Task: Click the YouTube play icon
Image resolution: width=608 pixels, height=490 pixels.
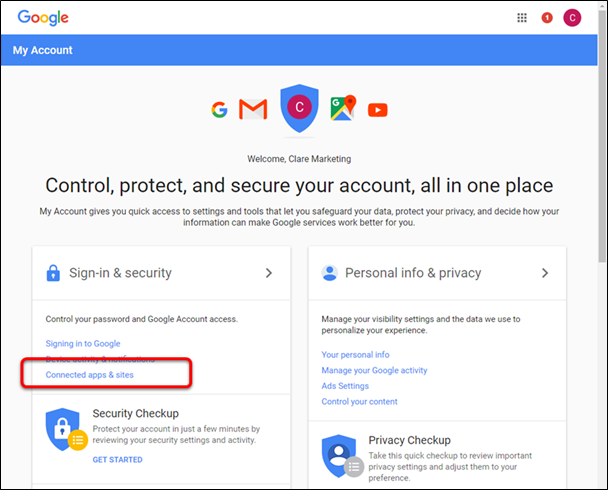Action: tap(378, 110)
